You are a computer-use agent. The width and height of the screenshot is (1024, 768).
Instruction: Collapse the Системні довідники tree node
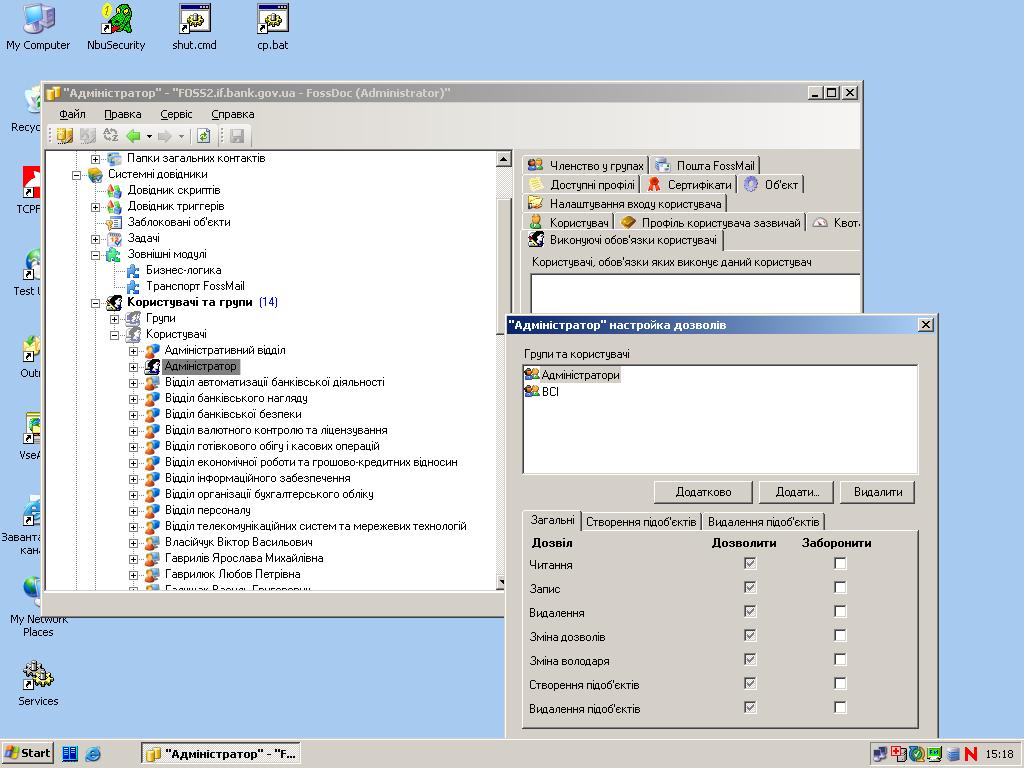point(76,175)
